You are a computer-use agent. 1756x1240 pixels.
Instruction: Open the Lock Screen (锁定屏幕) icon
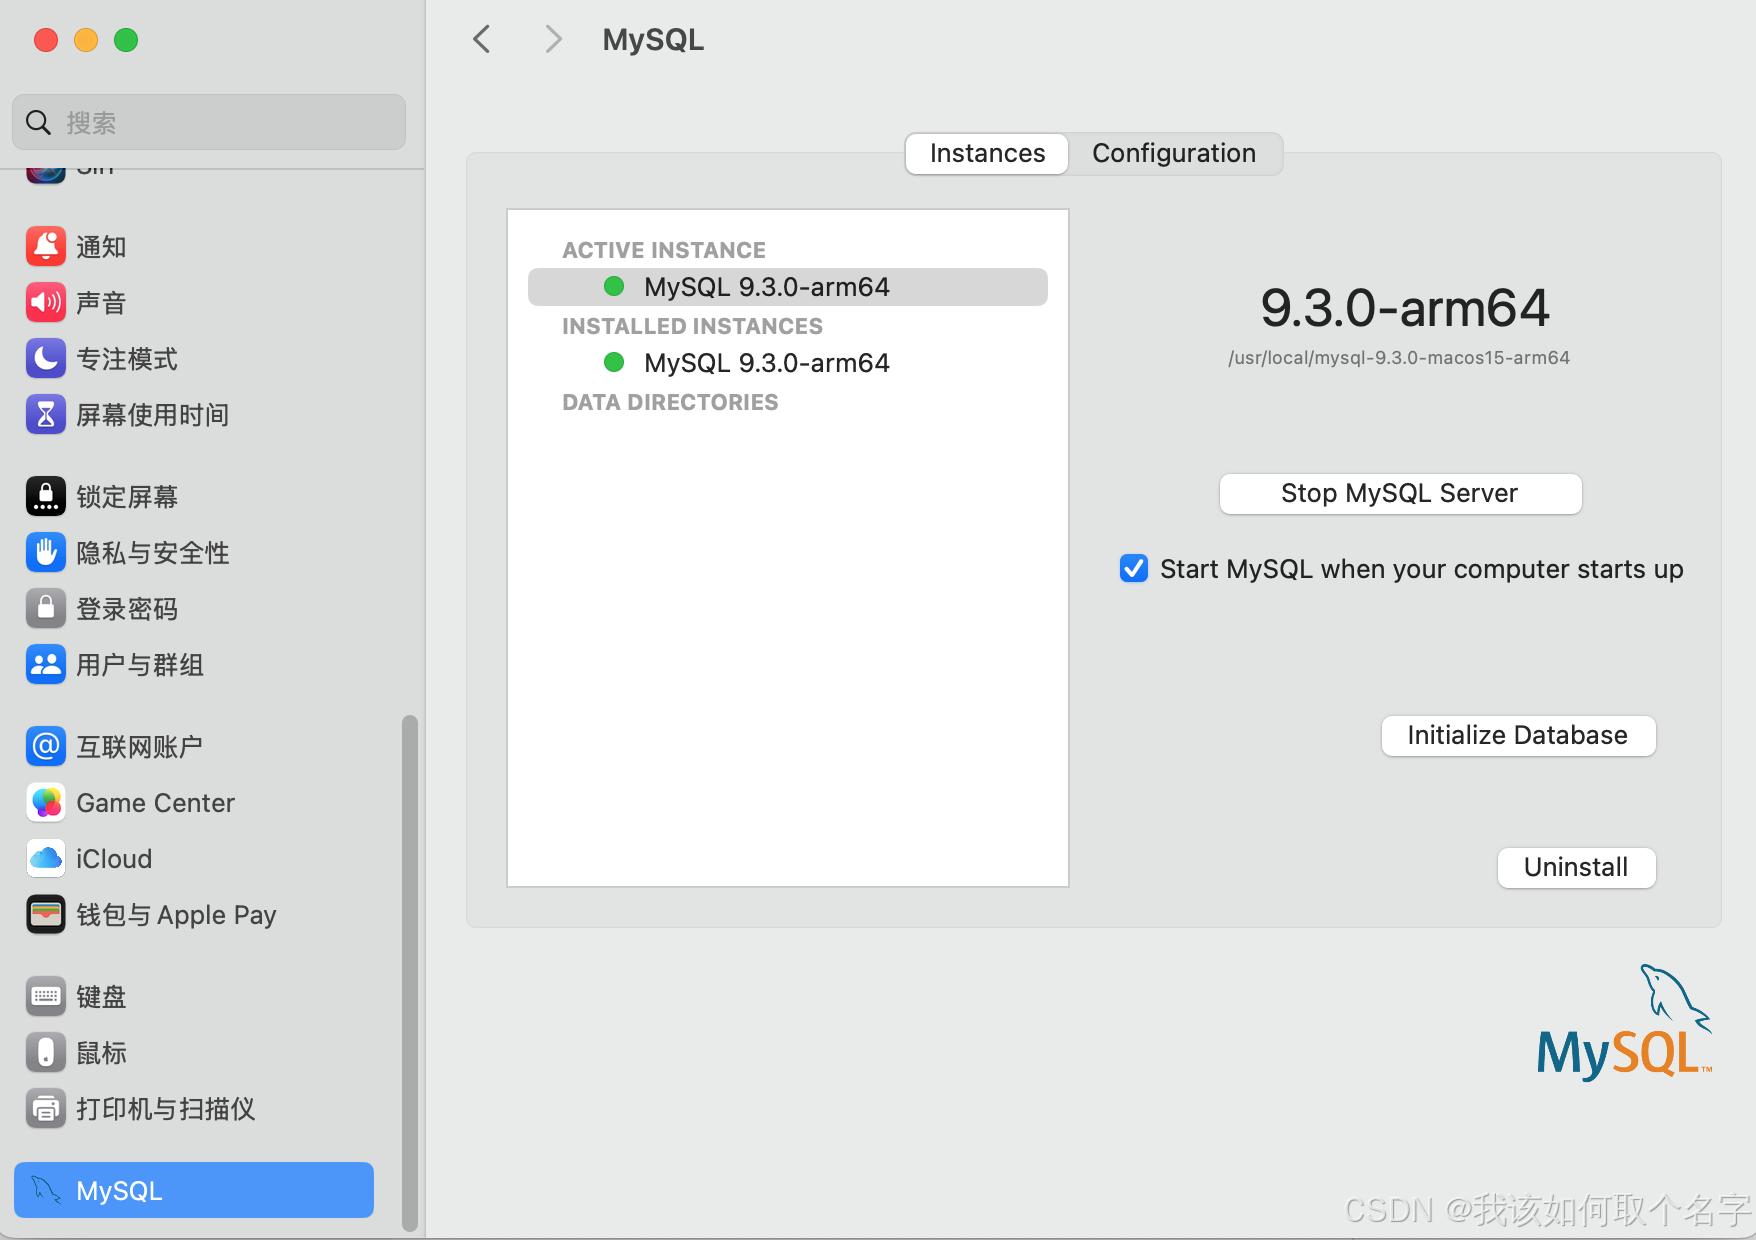(x=46, y=496)
